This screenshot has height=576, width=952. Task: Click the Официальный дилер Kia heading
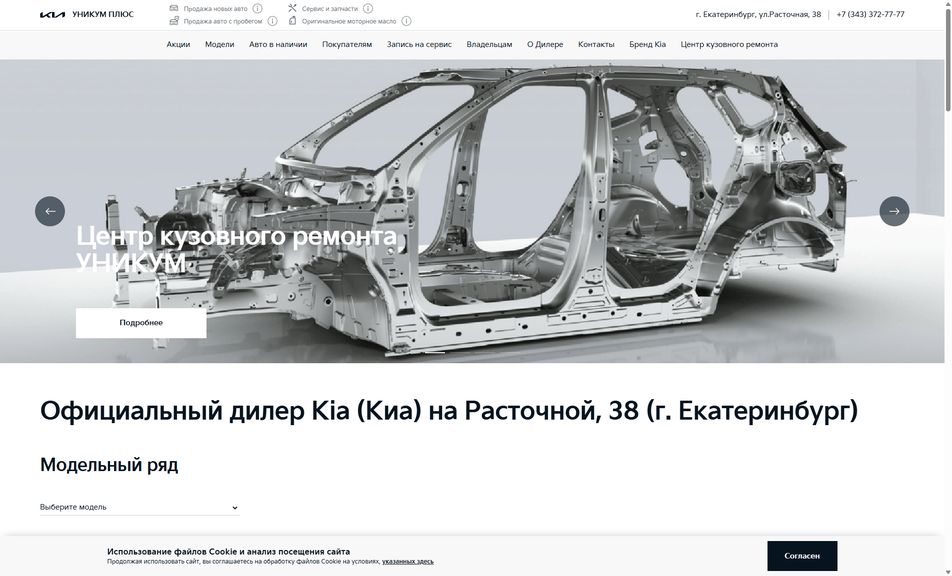coord(449,412)
